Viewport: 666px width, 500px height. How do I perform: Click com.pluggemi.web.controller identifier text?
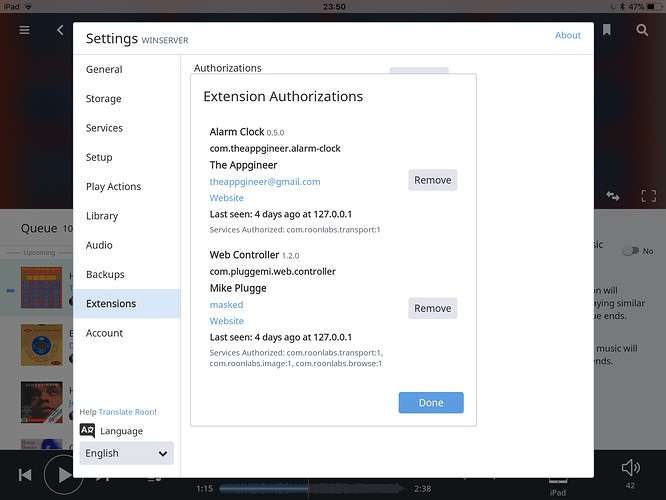coord(273,271)
